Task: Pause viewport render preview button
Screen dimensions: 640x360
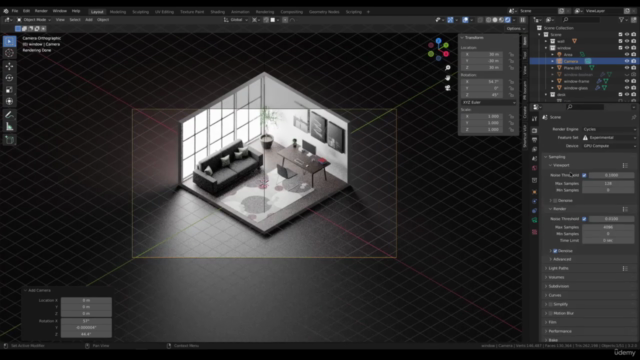Action: coord(522,20)
